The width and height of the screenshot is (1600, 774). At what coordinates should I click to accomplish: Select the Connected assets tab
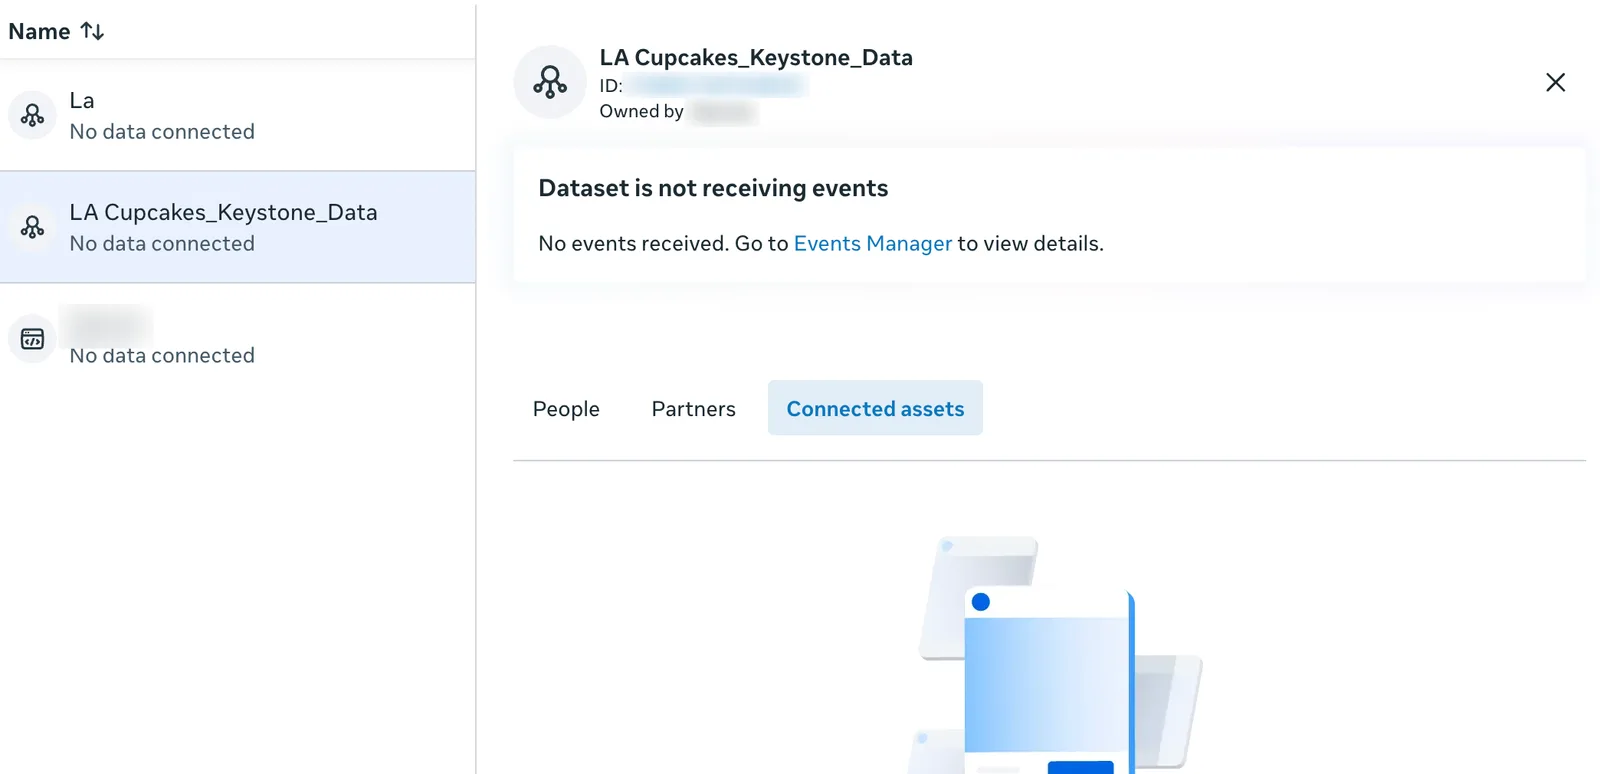(875, 408)
